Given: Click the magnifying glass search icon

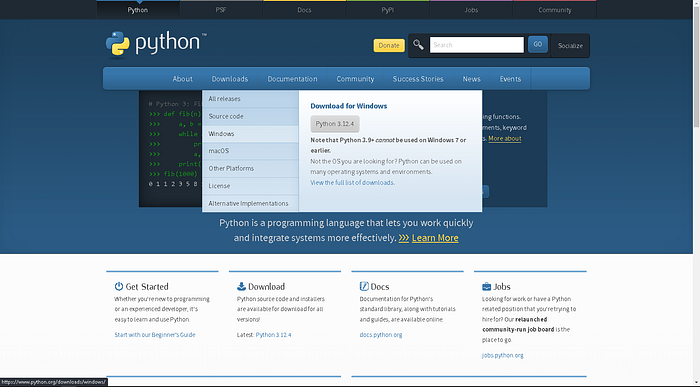Looking at the screenshot, I should coord(418,45).
